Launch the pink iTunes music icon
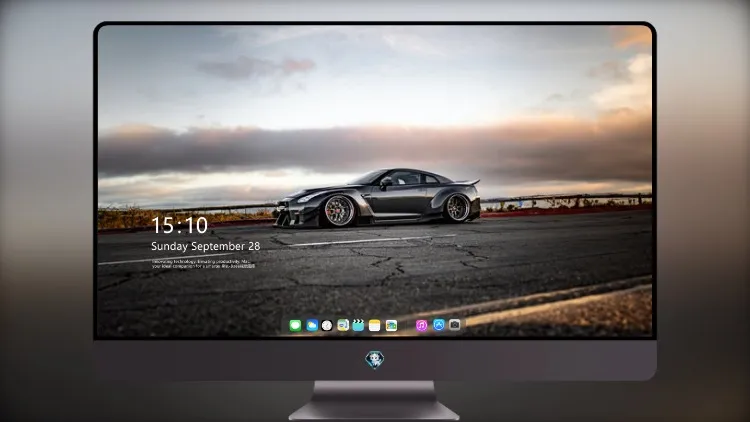750x422 pixels. click(x=421, y=325)
